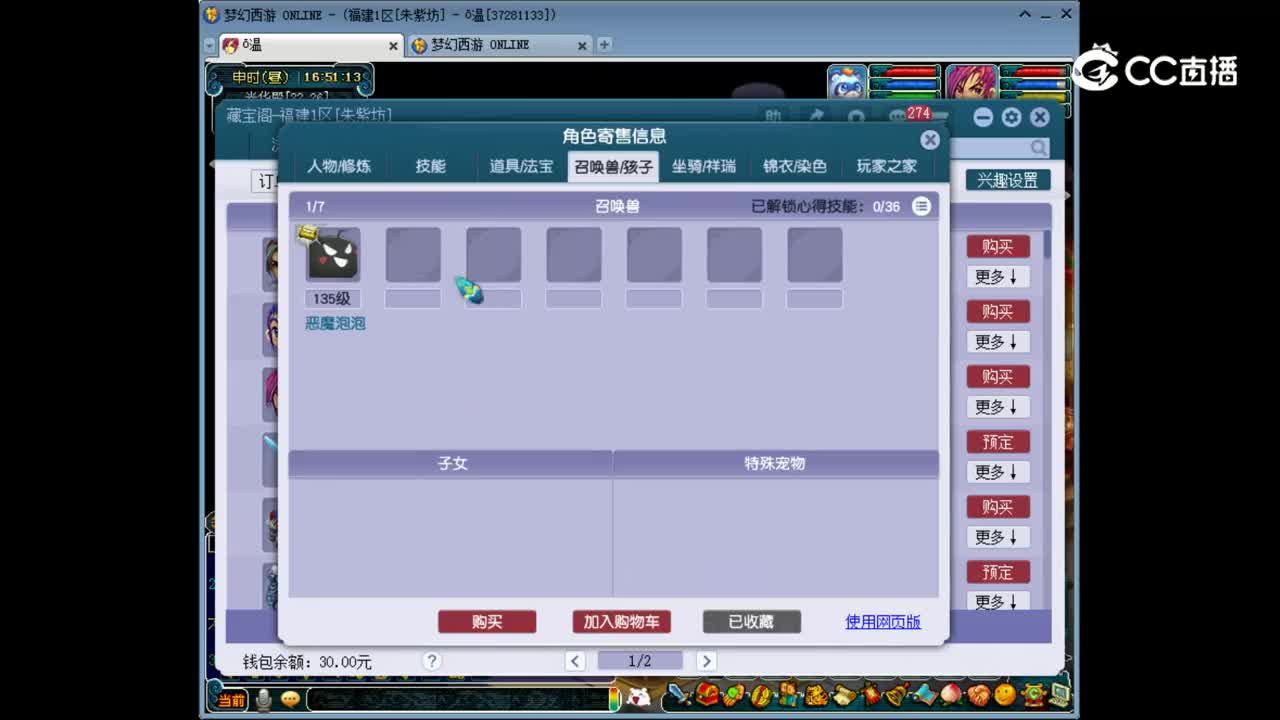This screenshot has width=1280, height=720.
Task: Open the green gear system icon
Action: pos(1033,695)
